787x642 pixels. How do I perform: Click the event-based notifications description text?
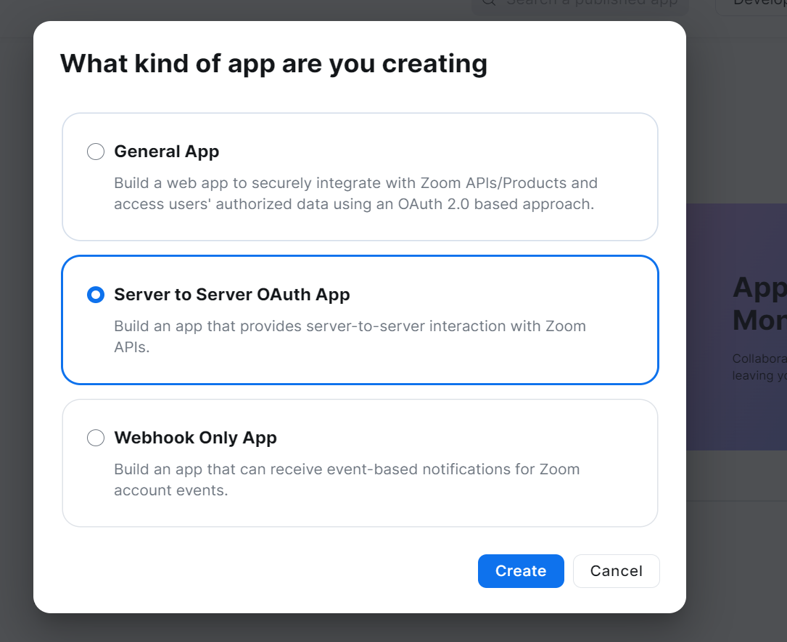[x=347, y=479]
